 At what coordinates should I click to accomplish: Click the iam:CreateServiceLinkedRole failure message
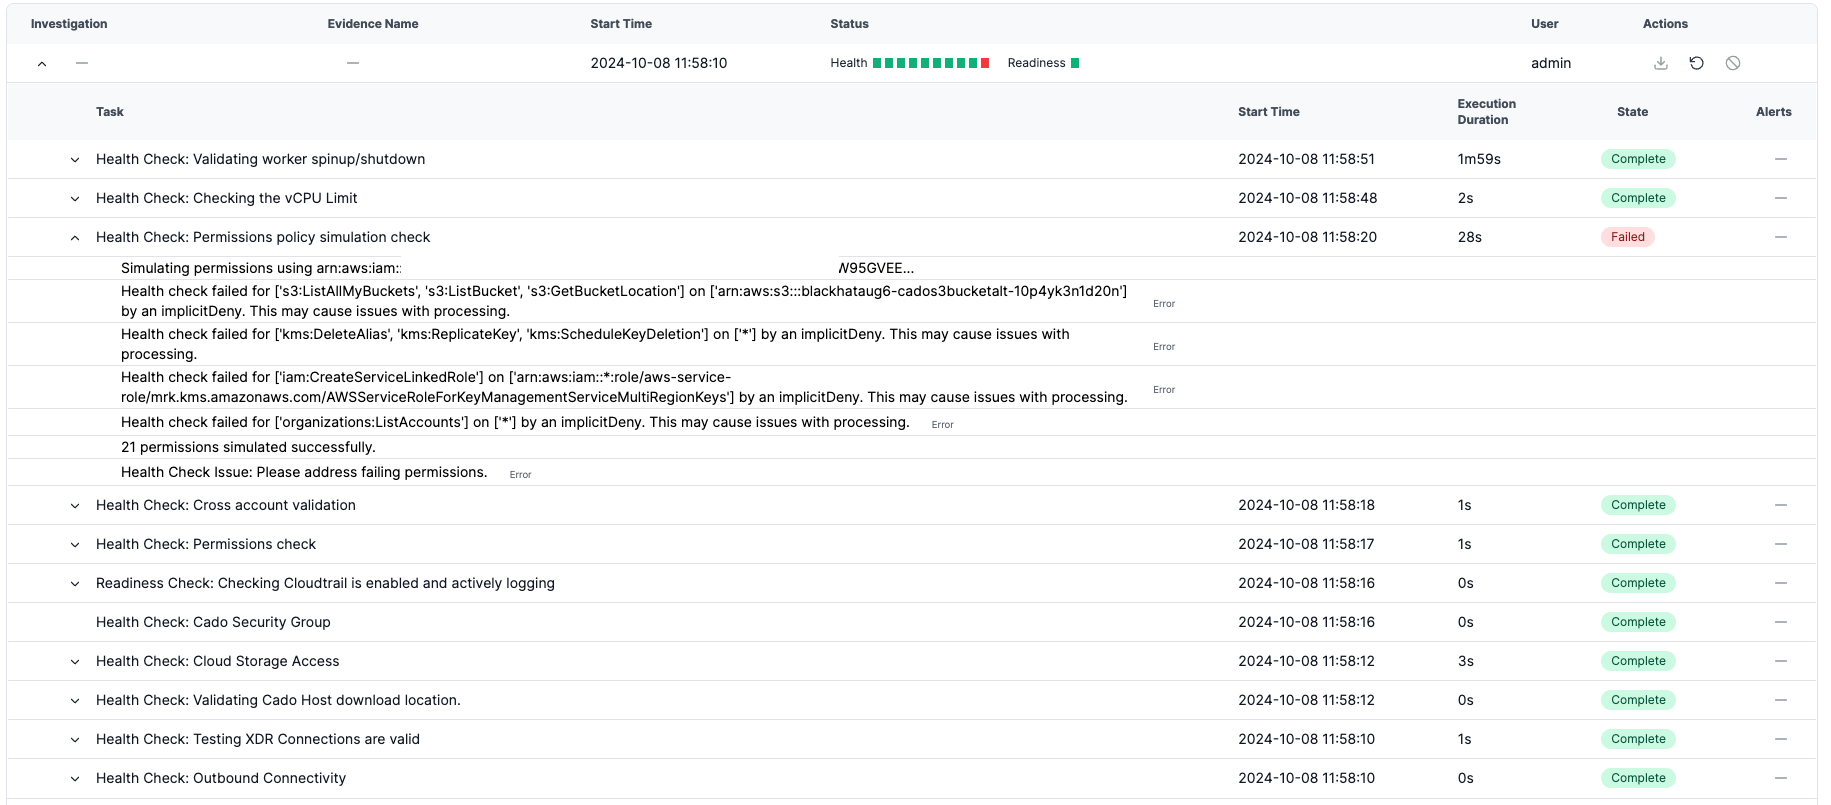click(x=624, y=387)
